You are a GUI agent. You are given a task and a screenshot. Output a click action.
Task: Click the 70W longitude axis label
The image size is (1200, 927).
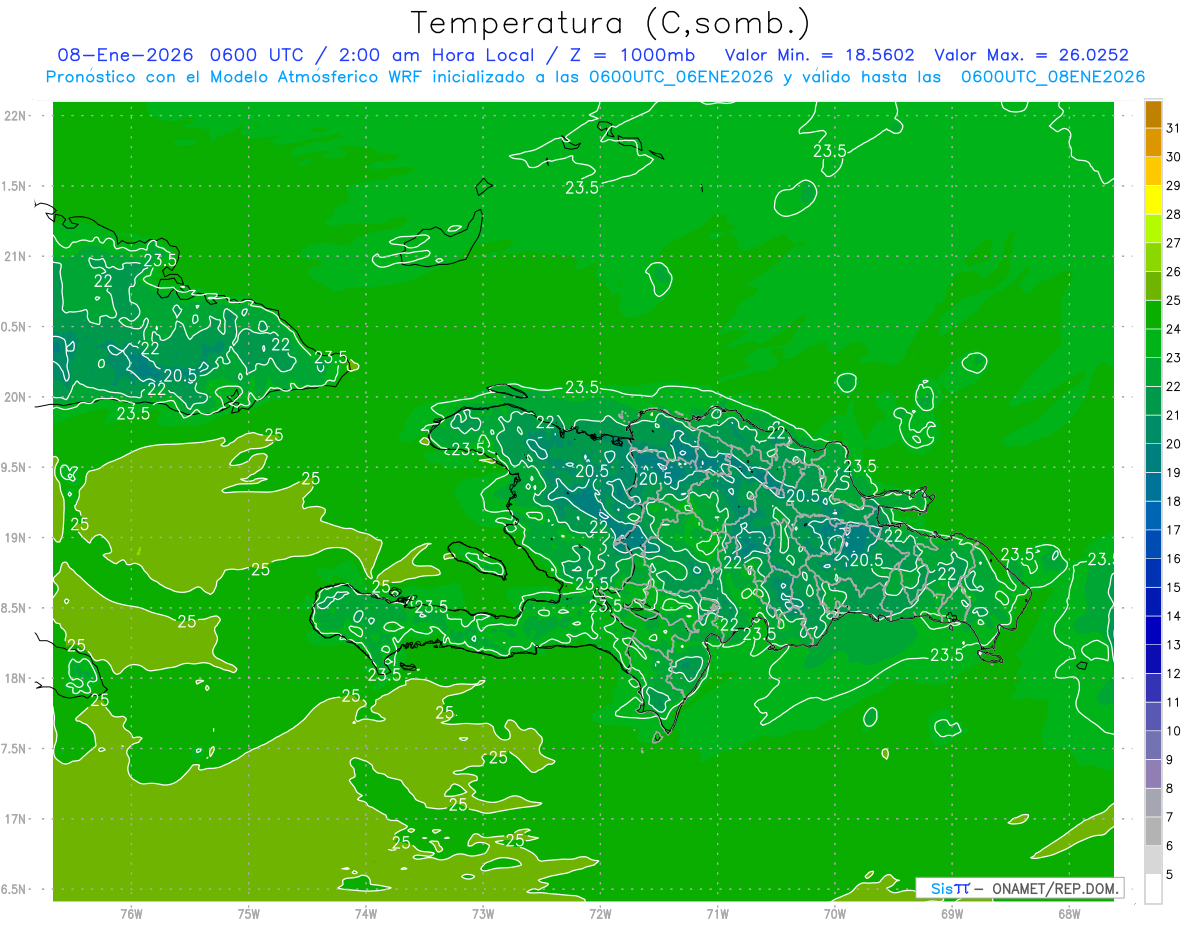click(834, 913)
